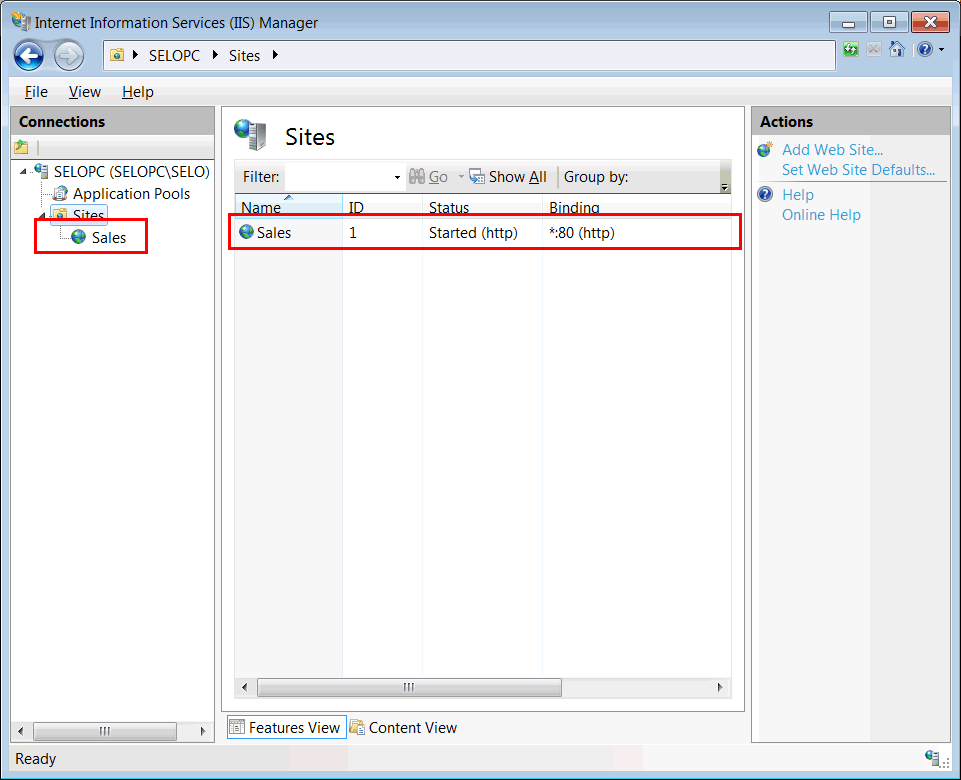Open the Help link in Actions pane
This screenshot has height=780, width=961.
click(x=797, y=195)
